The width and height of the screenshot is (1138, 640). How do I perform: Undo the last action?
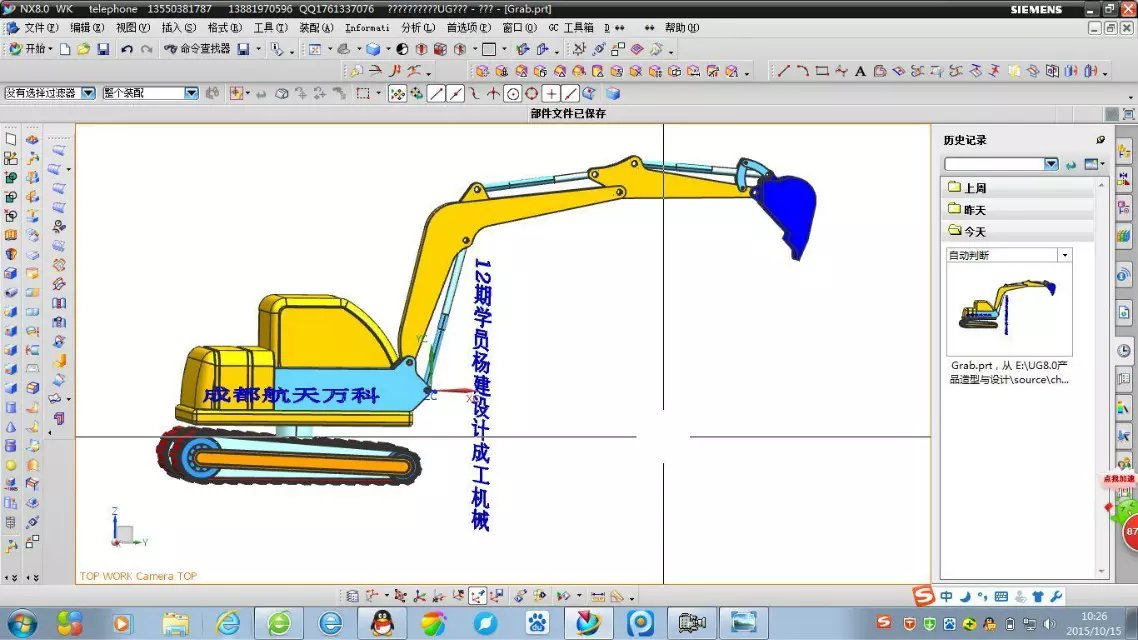[x=127, y=49]
